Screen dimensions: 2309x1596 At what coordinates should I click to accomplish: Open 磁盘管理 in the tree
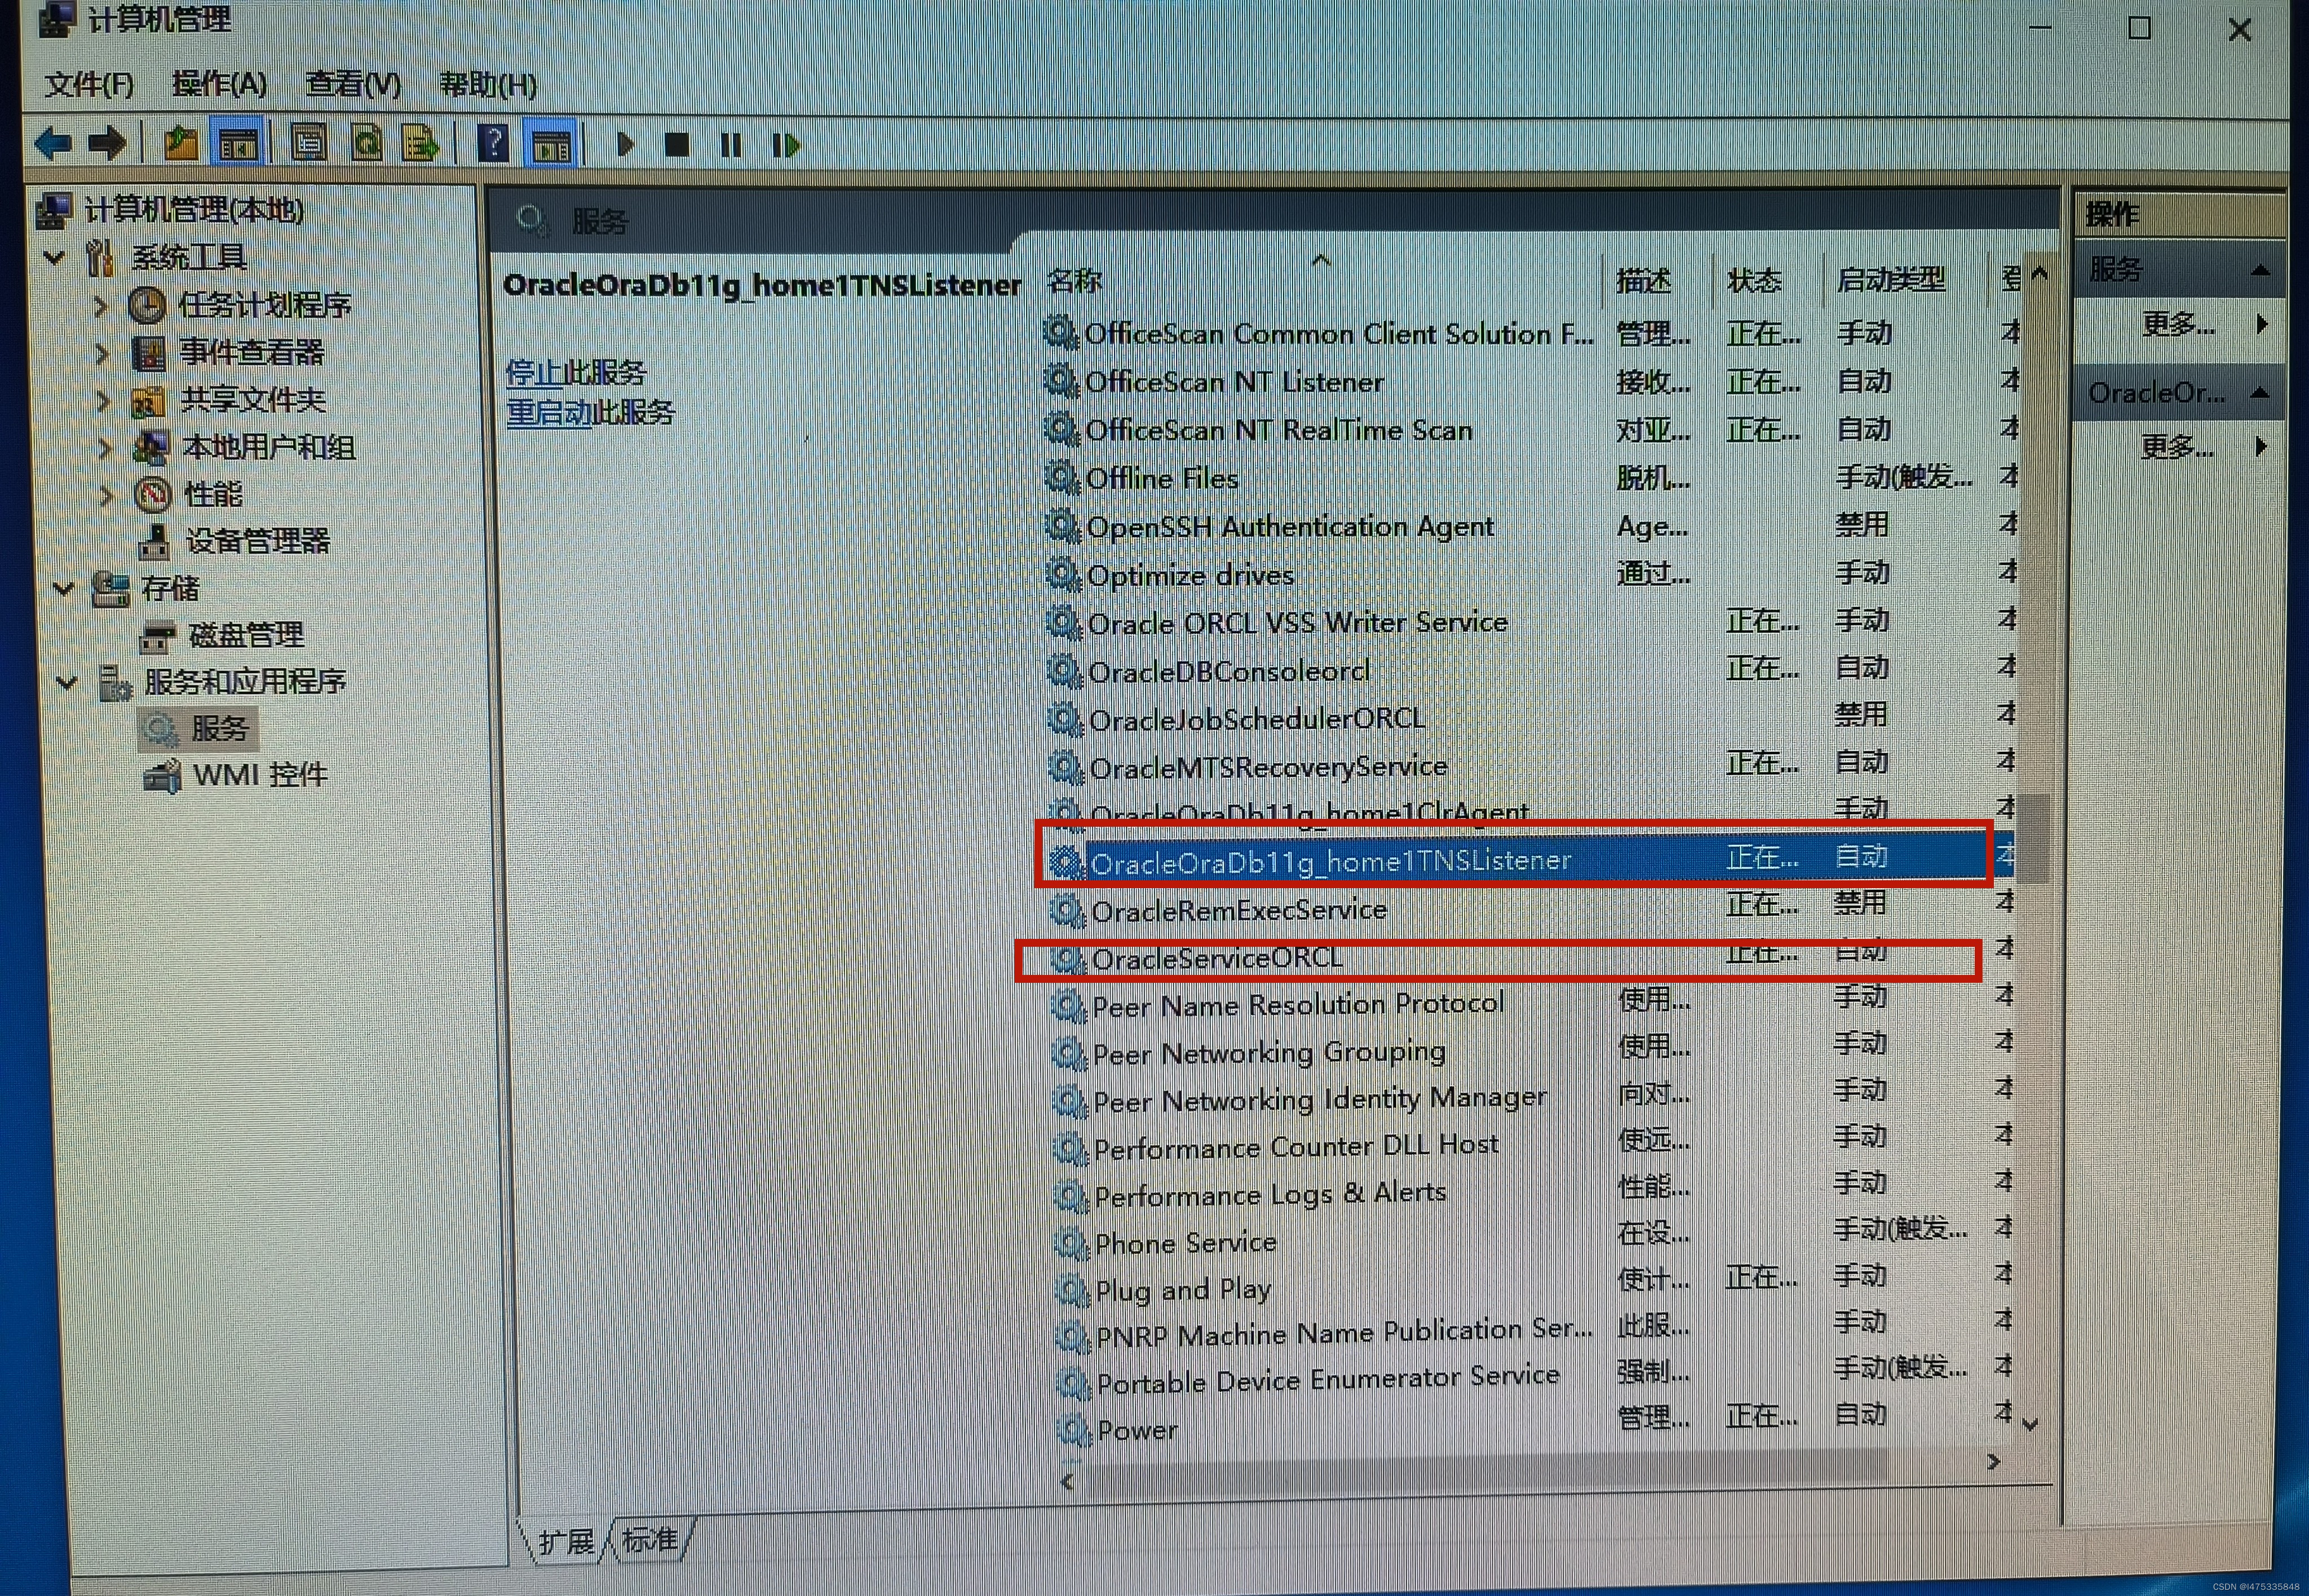[x=246, y=635]
